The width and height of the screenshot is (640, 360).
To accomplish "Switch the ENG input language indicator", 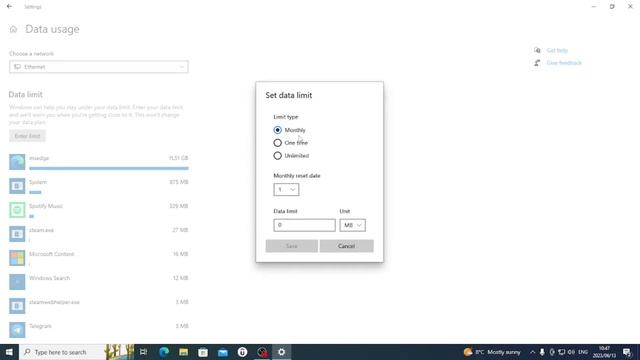I will (x=584, y=352).
